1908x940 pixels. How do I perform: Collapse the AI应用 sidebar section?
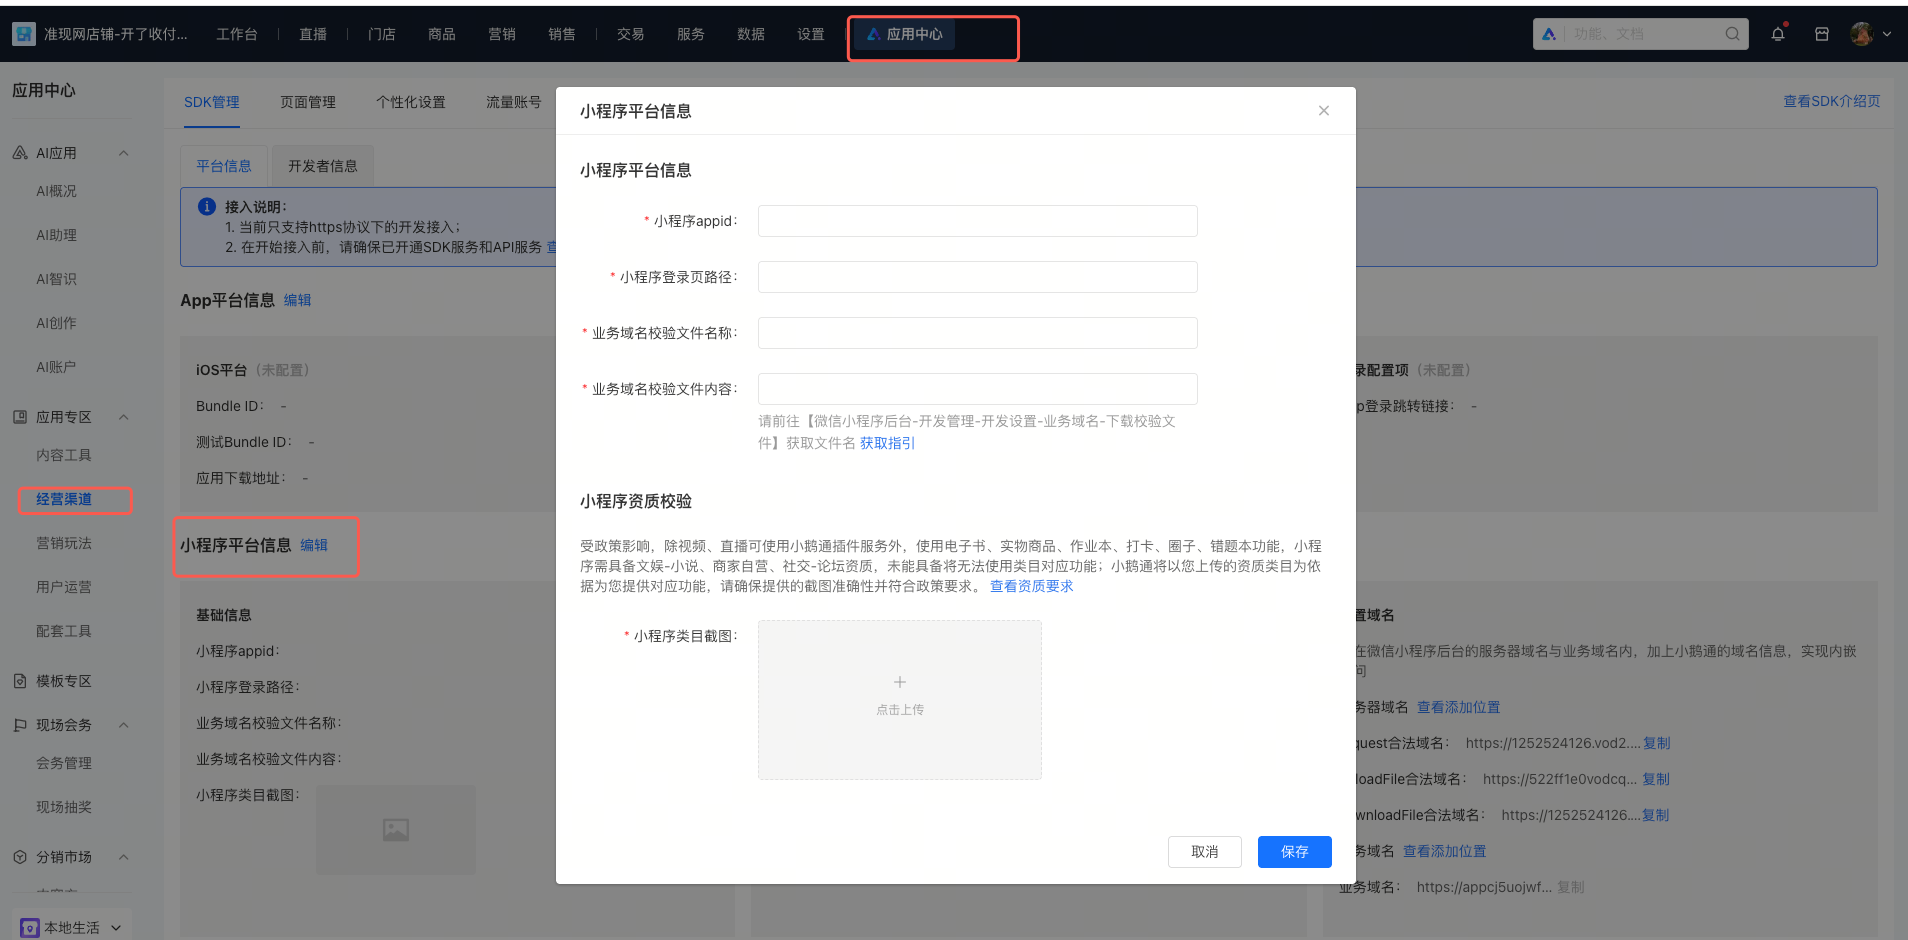(124, 153)
